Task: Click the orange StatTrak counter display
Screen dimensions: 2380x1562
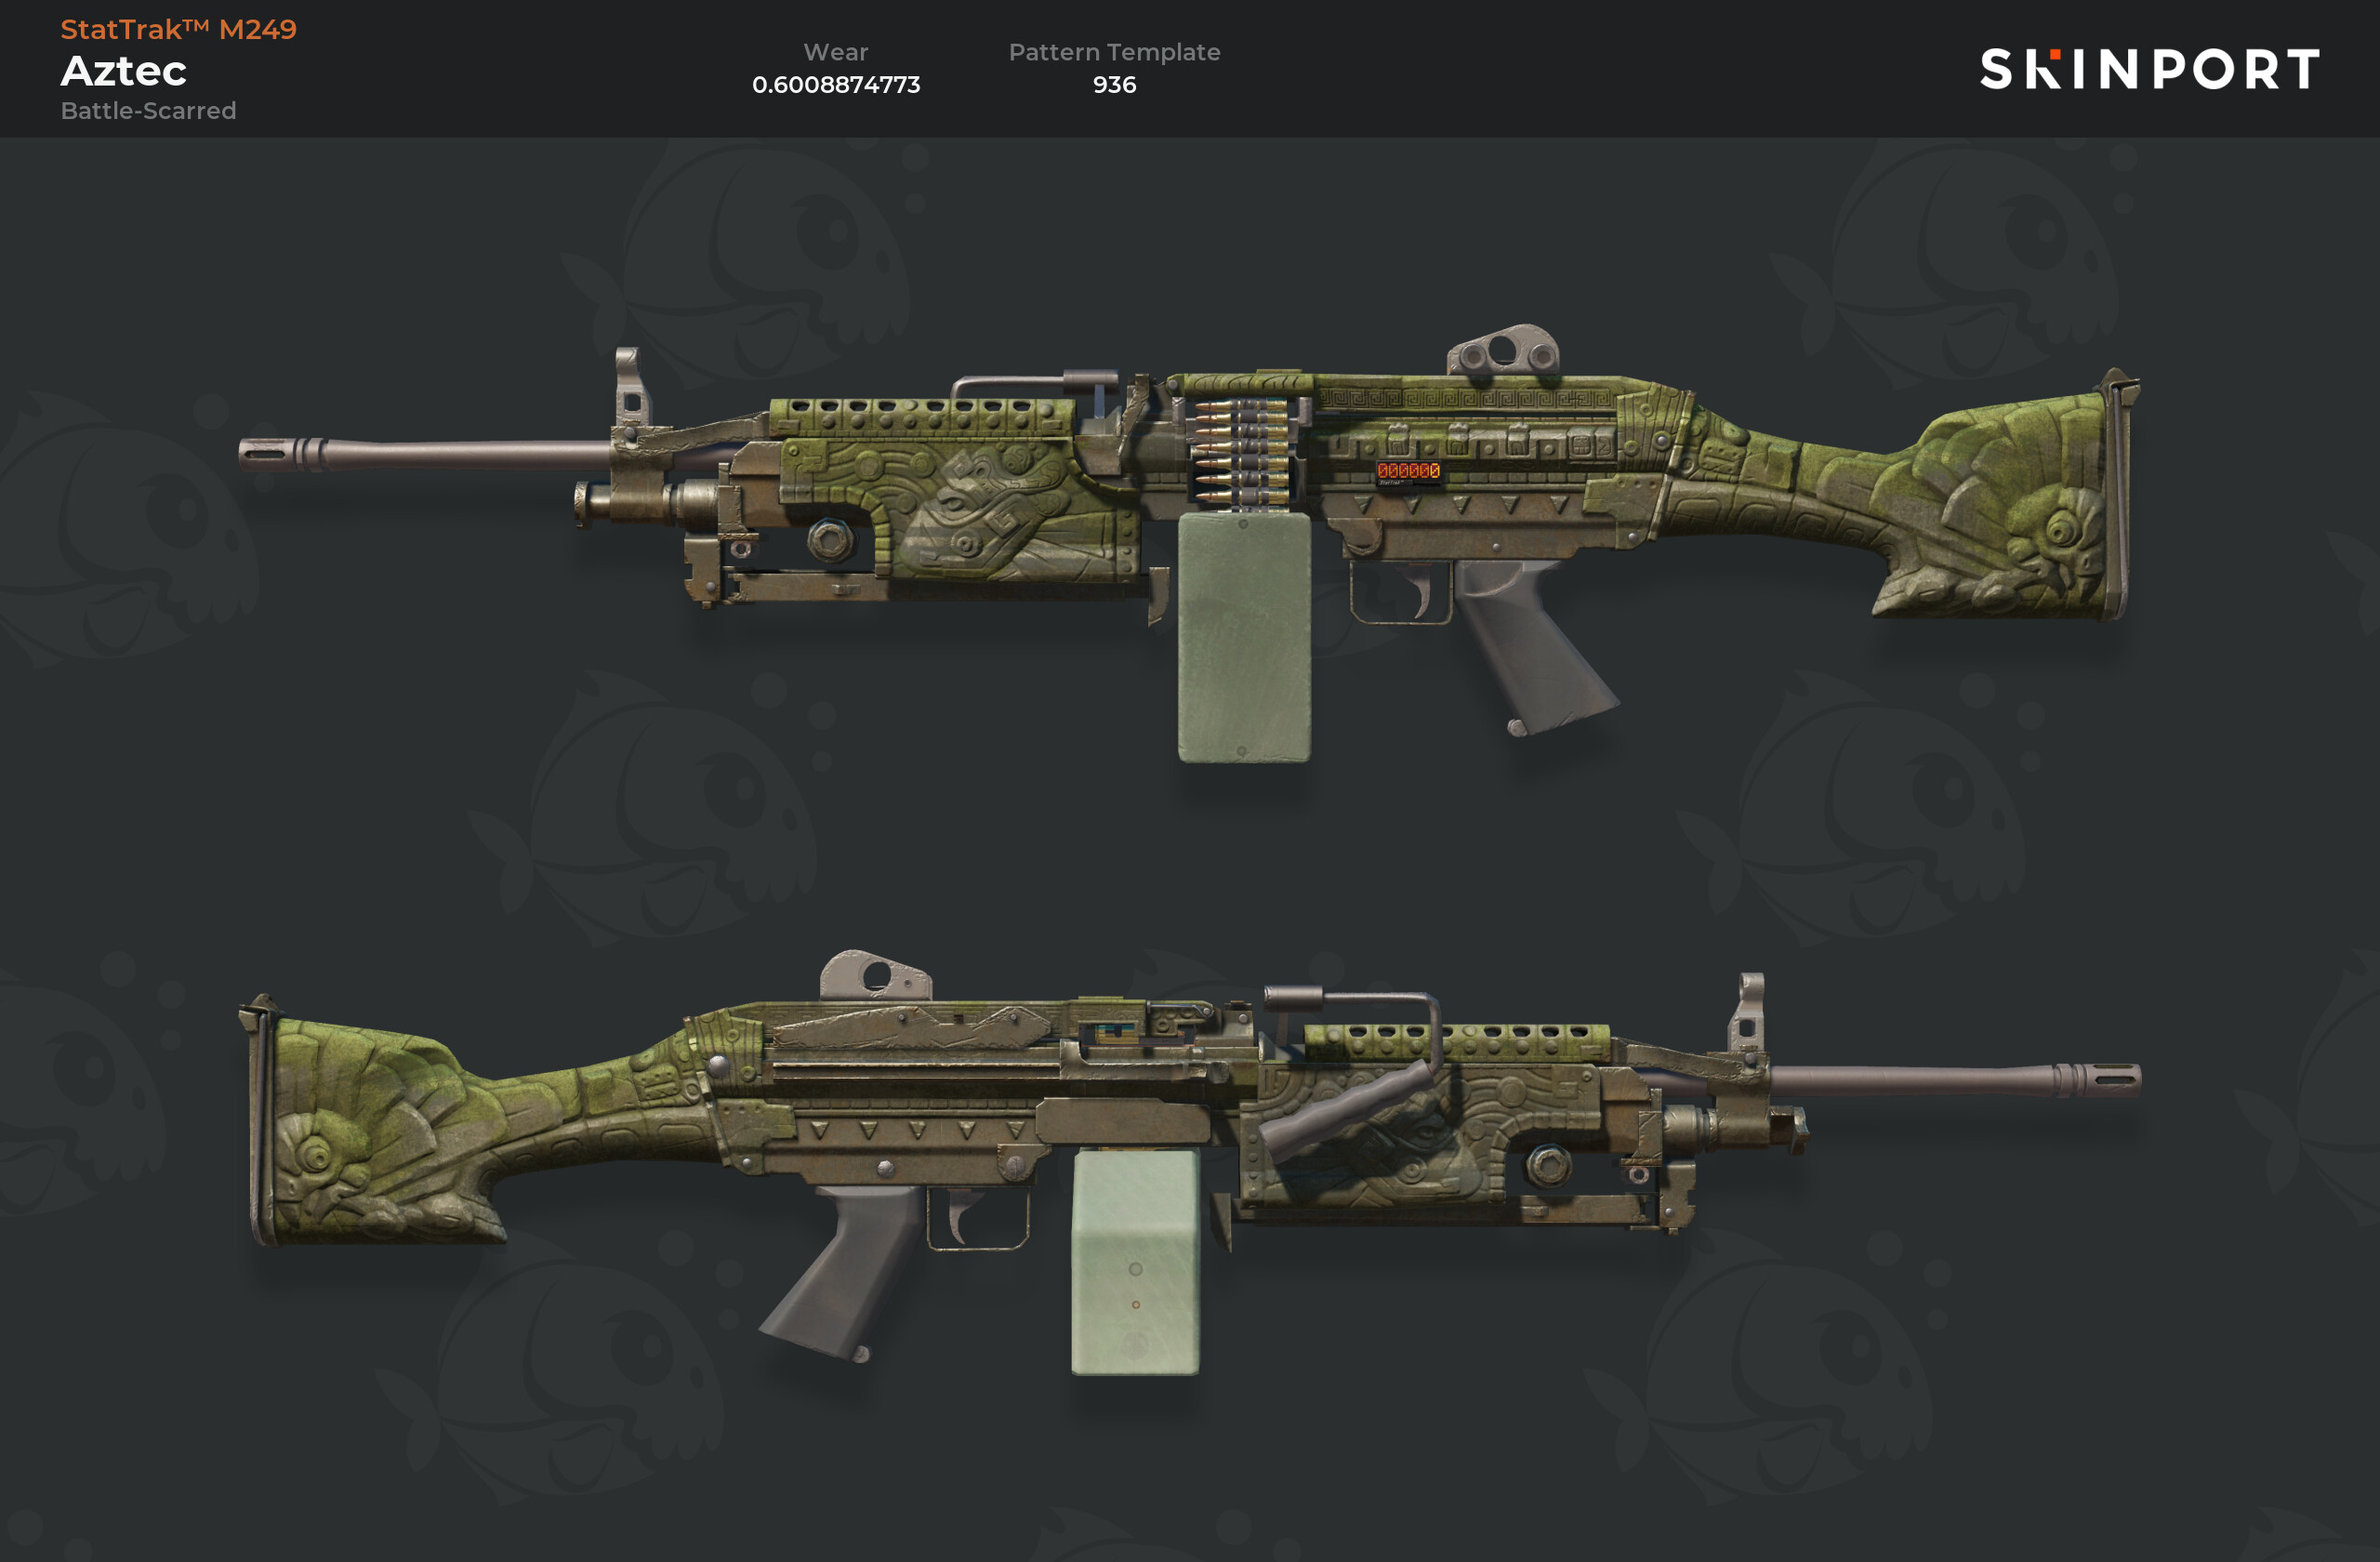Action: point(1408,471)
